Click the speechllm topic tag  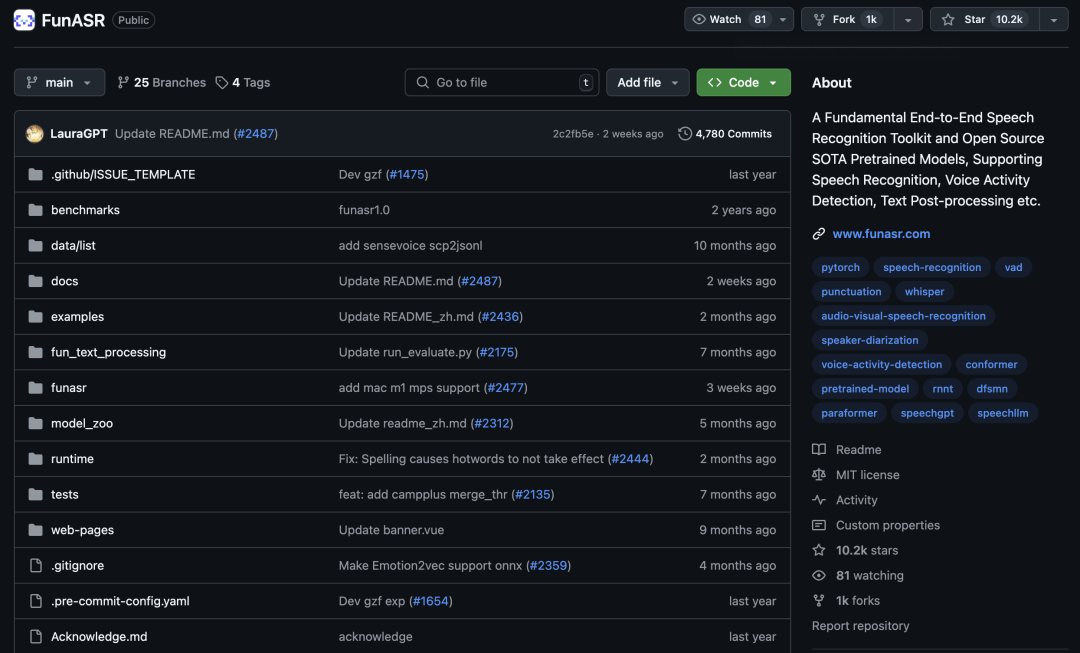pos(1002,413)
